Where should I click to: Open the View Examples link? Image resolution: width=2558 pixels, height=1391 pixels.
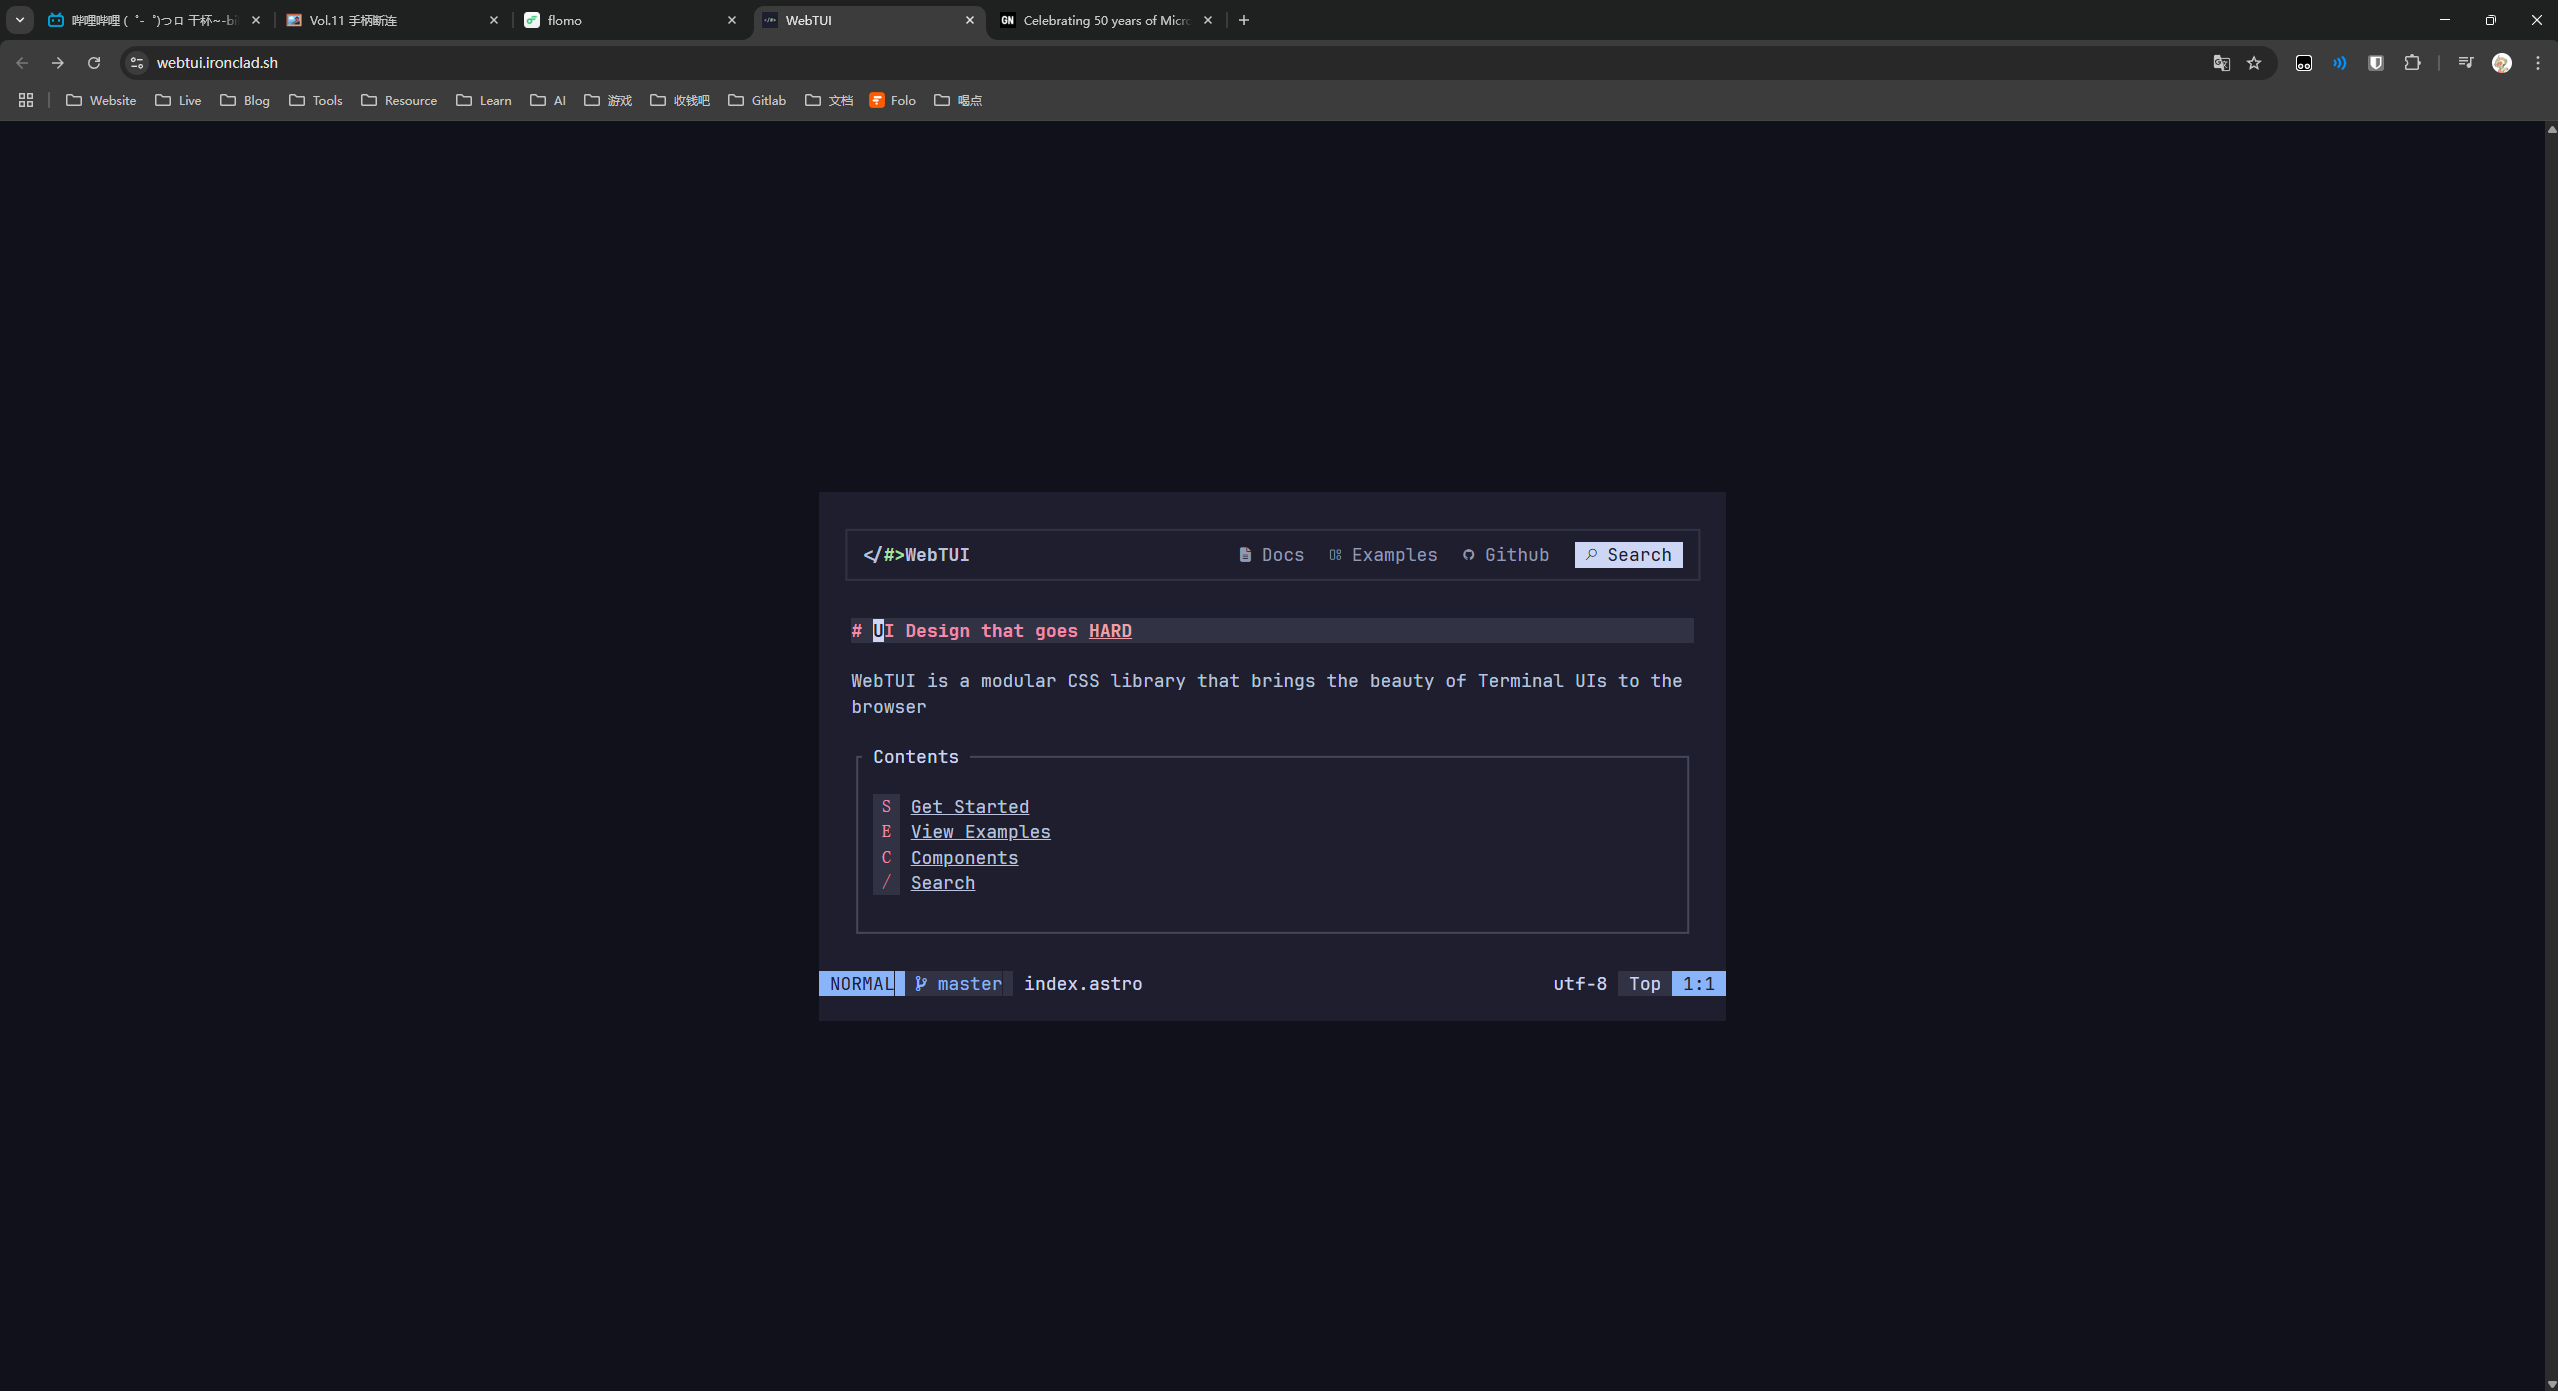[980, 832]
